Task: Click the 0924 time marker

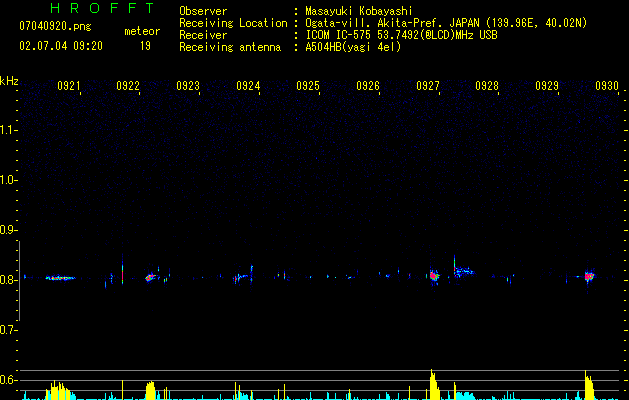Action: [248, 85]
